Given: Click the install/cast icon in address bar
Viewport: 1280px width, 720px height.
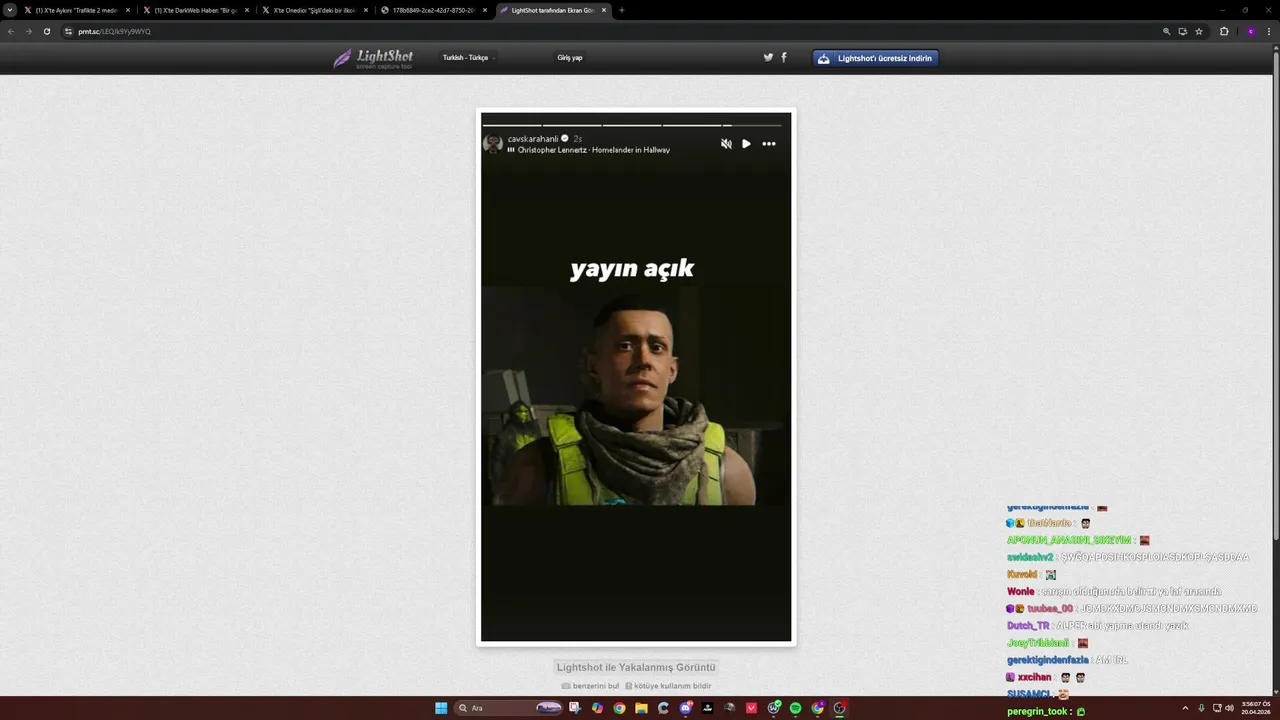Looking at the screenshot, I should (x=1182, y=31).
